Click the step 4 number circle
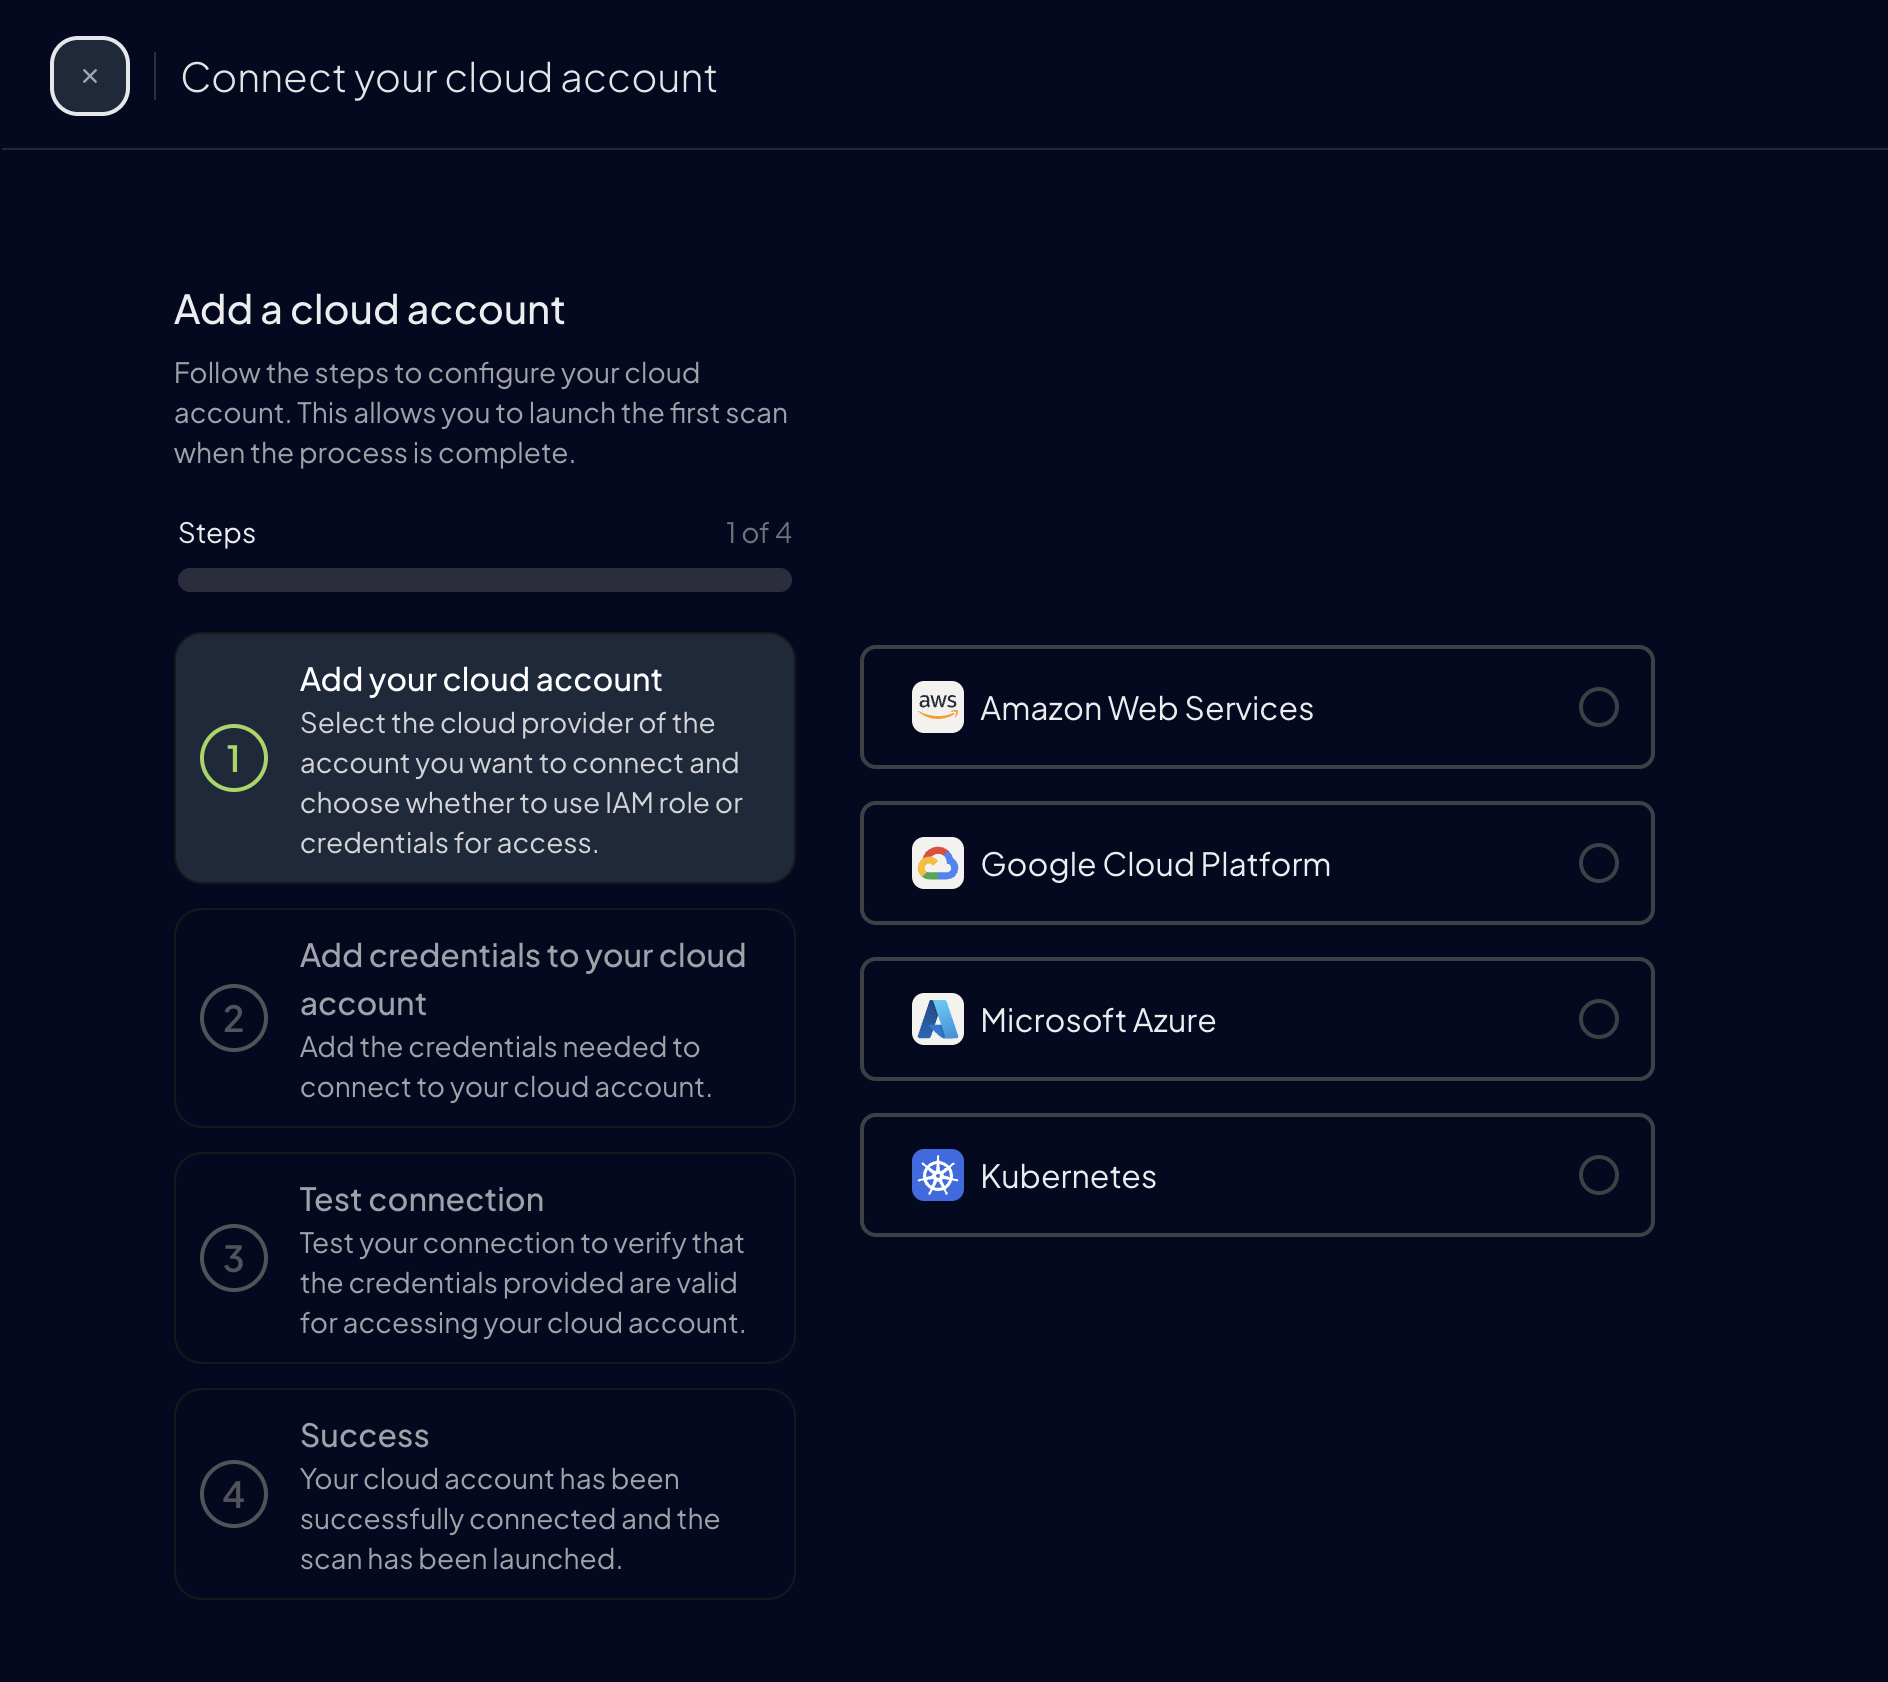 (234, 1494)
